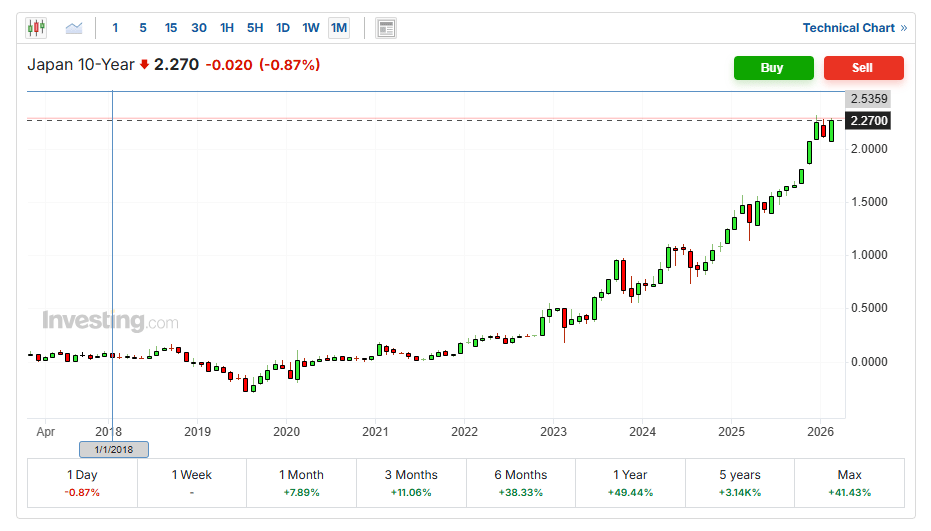The height and width of the screenshot is (531, 931).
Task: Click the 2020 x-axis label
Action: [x=286, y=432]
